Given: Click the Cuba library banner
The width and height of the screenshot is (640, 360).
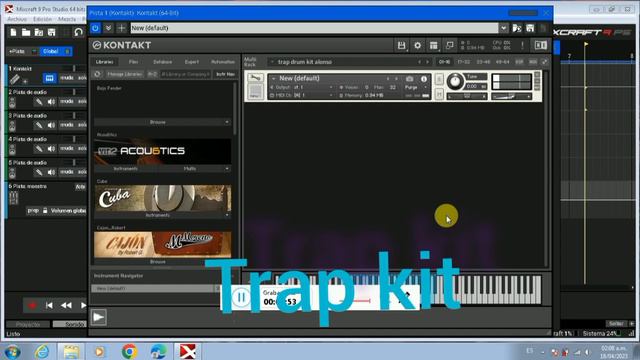Looking at the screenshot, I should point(162,198).
